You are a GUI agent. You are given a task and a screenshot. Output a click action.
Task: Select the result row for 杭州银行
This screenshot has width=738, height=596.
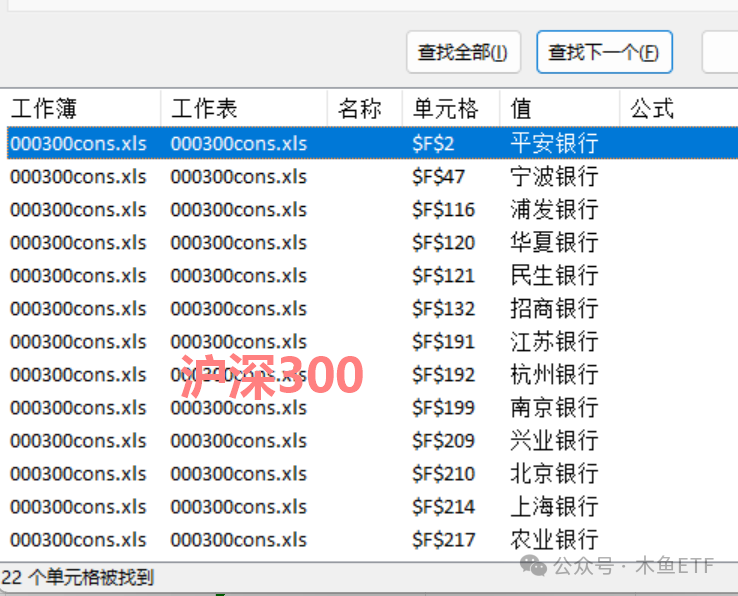point(372,375)
